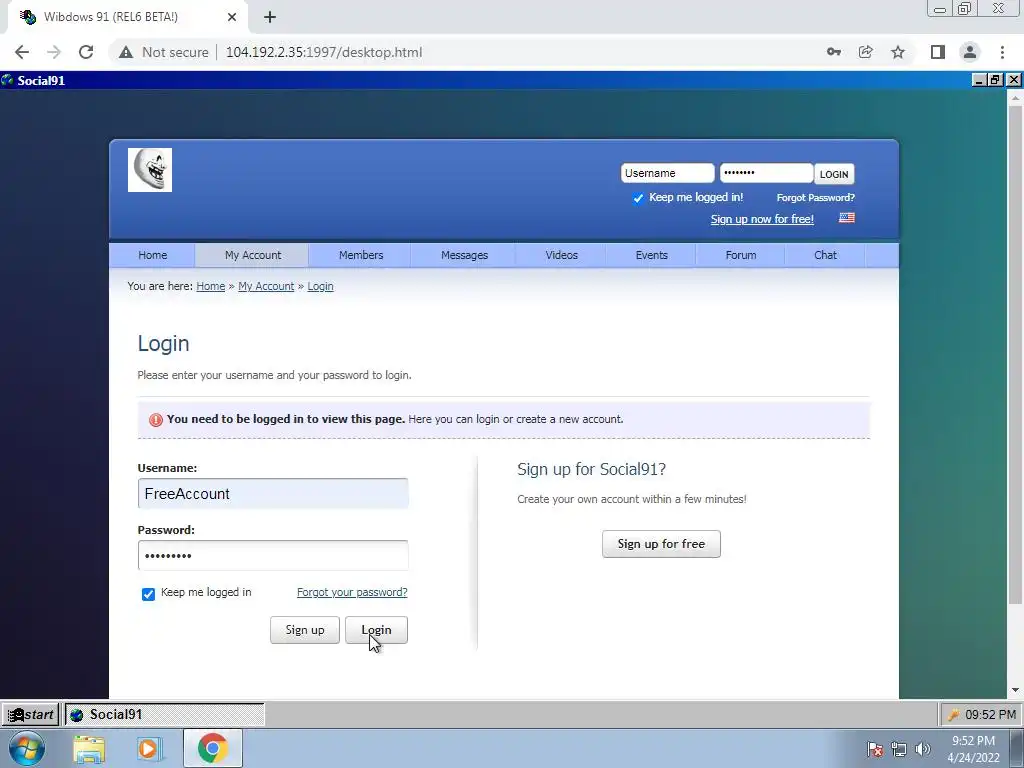The width and height of the screenshot is (1024, 768).
Task: Click the LOGIN button in the header
Action: click(834, 174)
